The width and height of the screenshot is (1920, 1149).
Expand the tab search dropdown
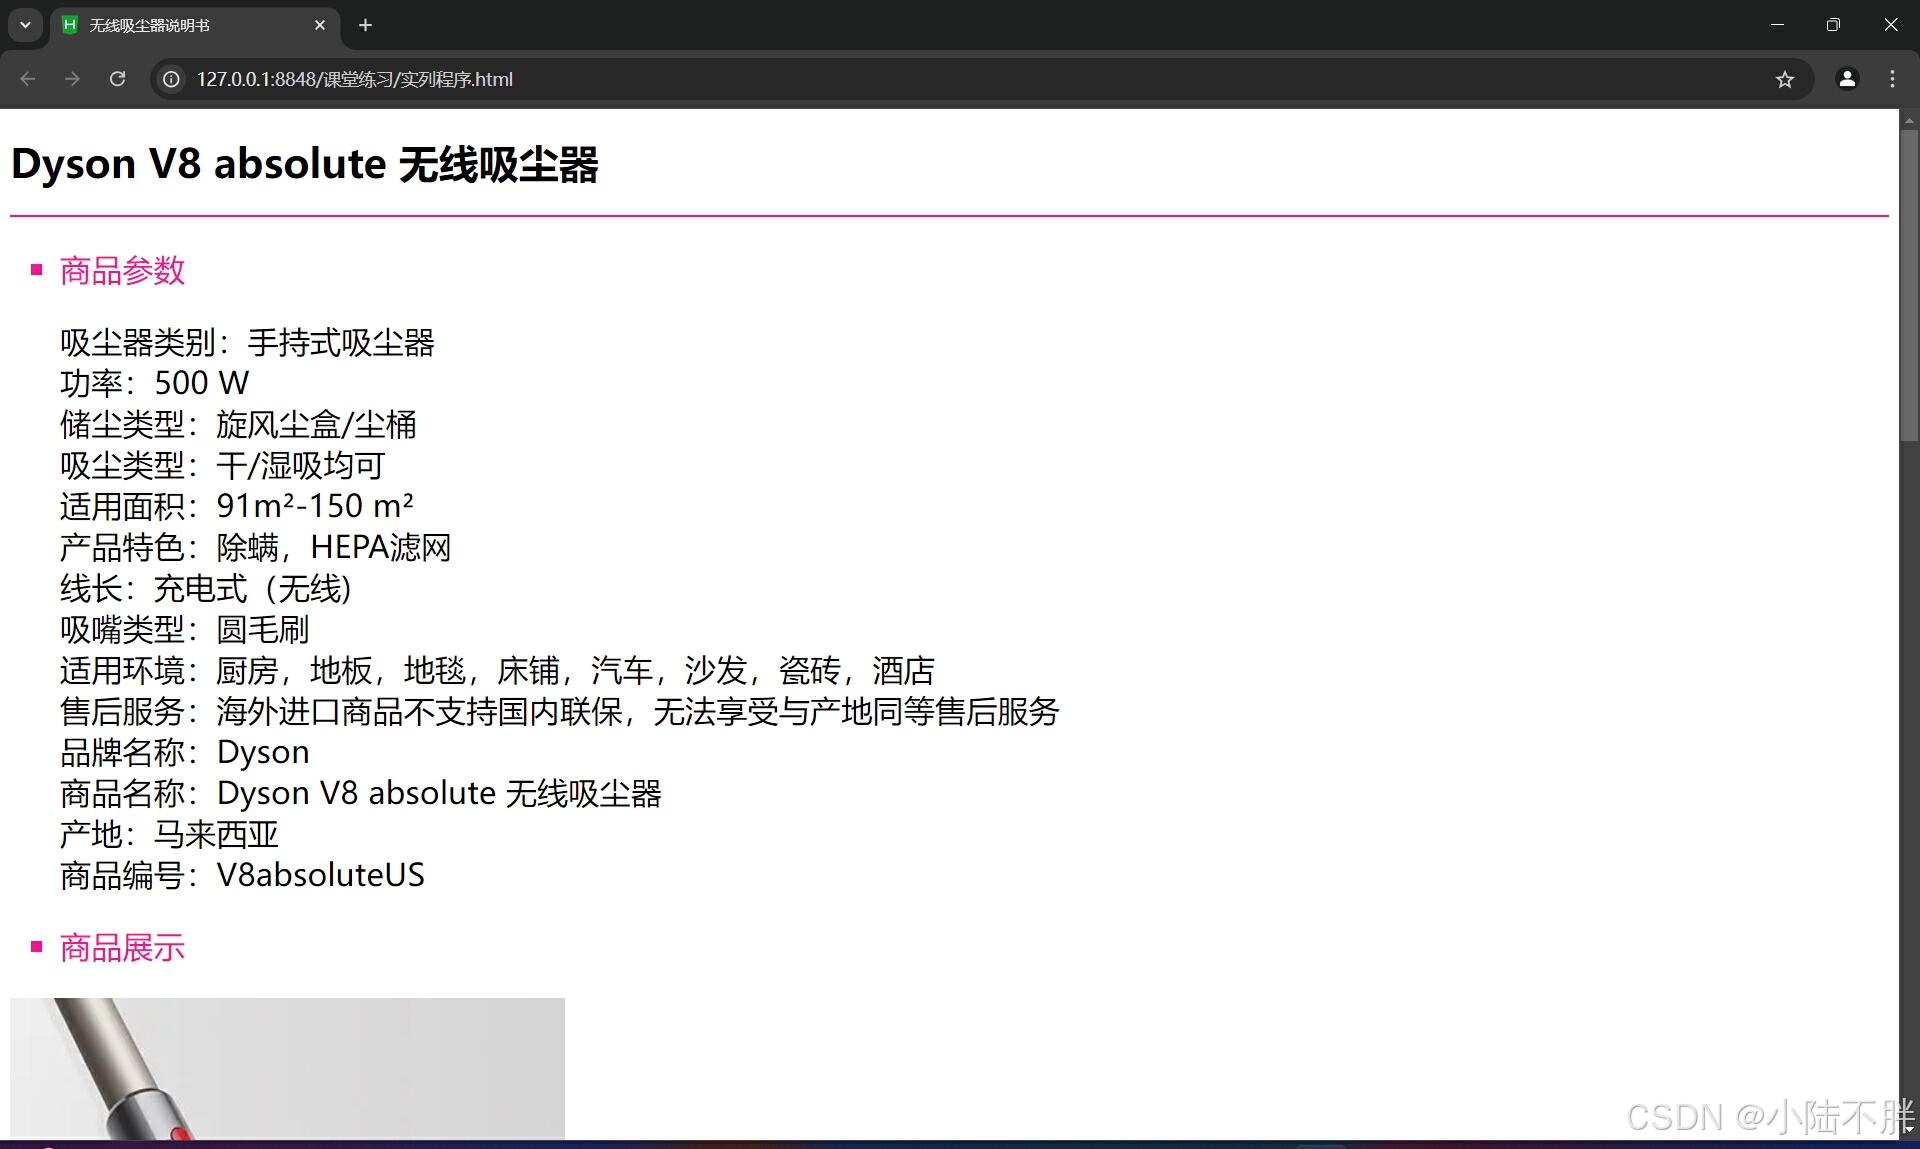coord(25,25)
